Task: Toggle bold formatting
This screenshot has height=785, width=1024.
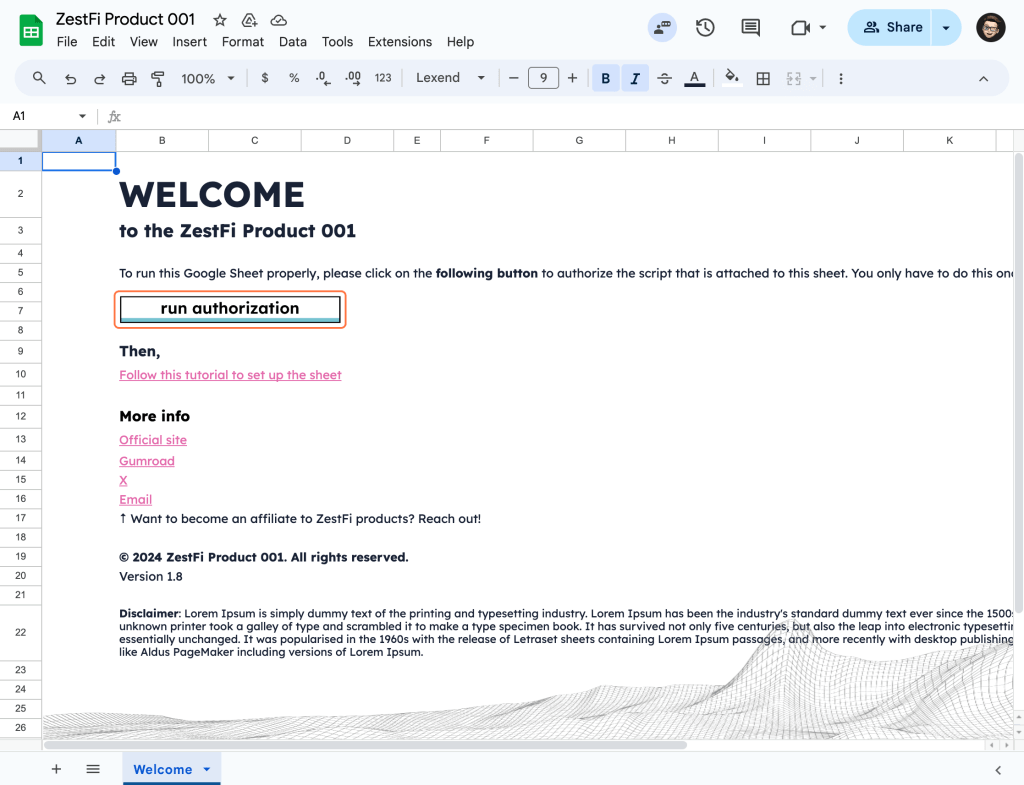Action: point(605,77)
